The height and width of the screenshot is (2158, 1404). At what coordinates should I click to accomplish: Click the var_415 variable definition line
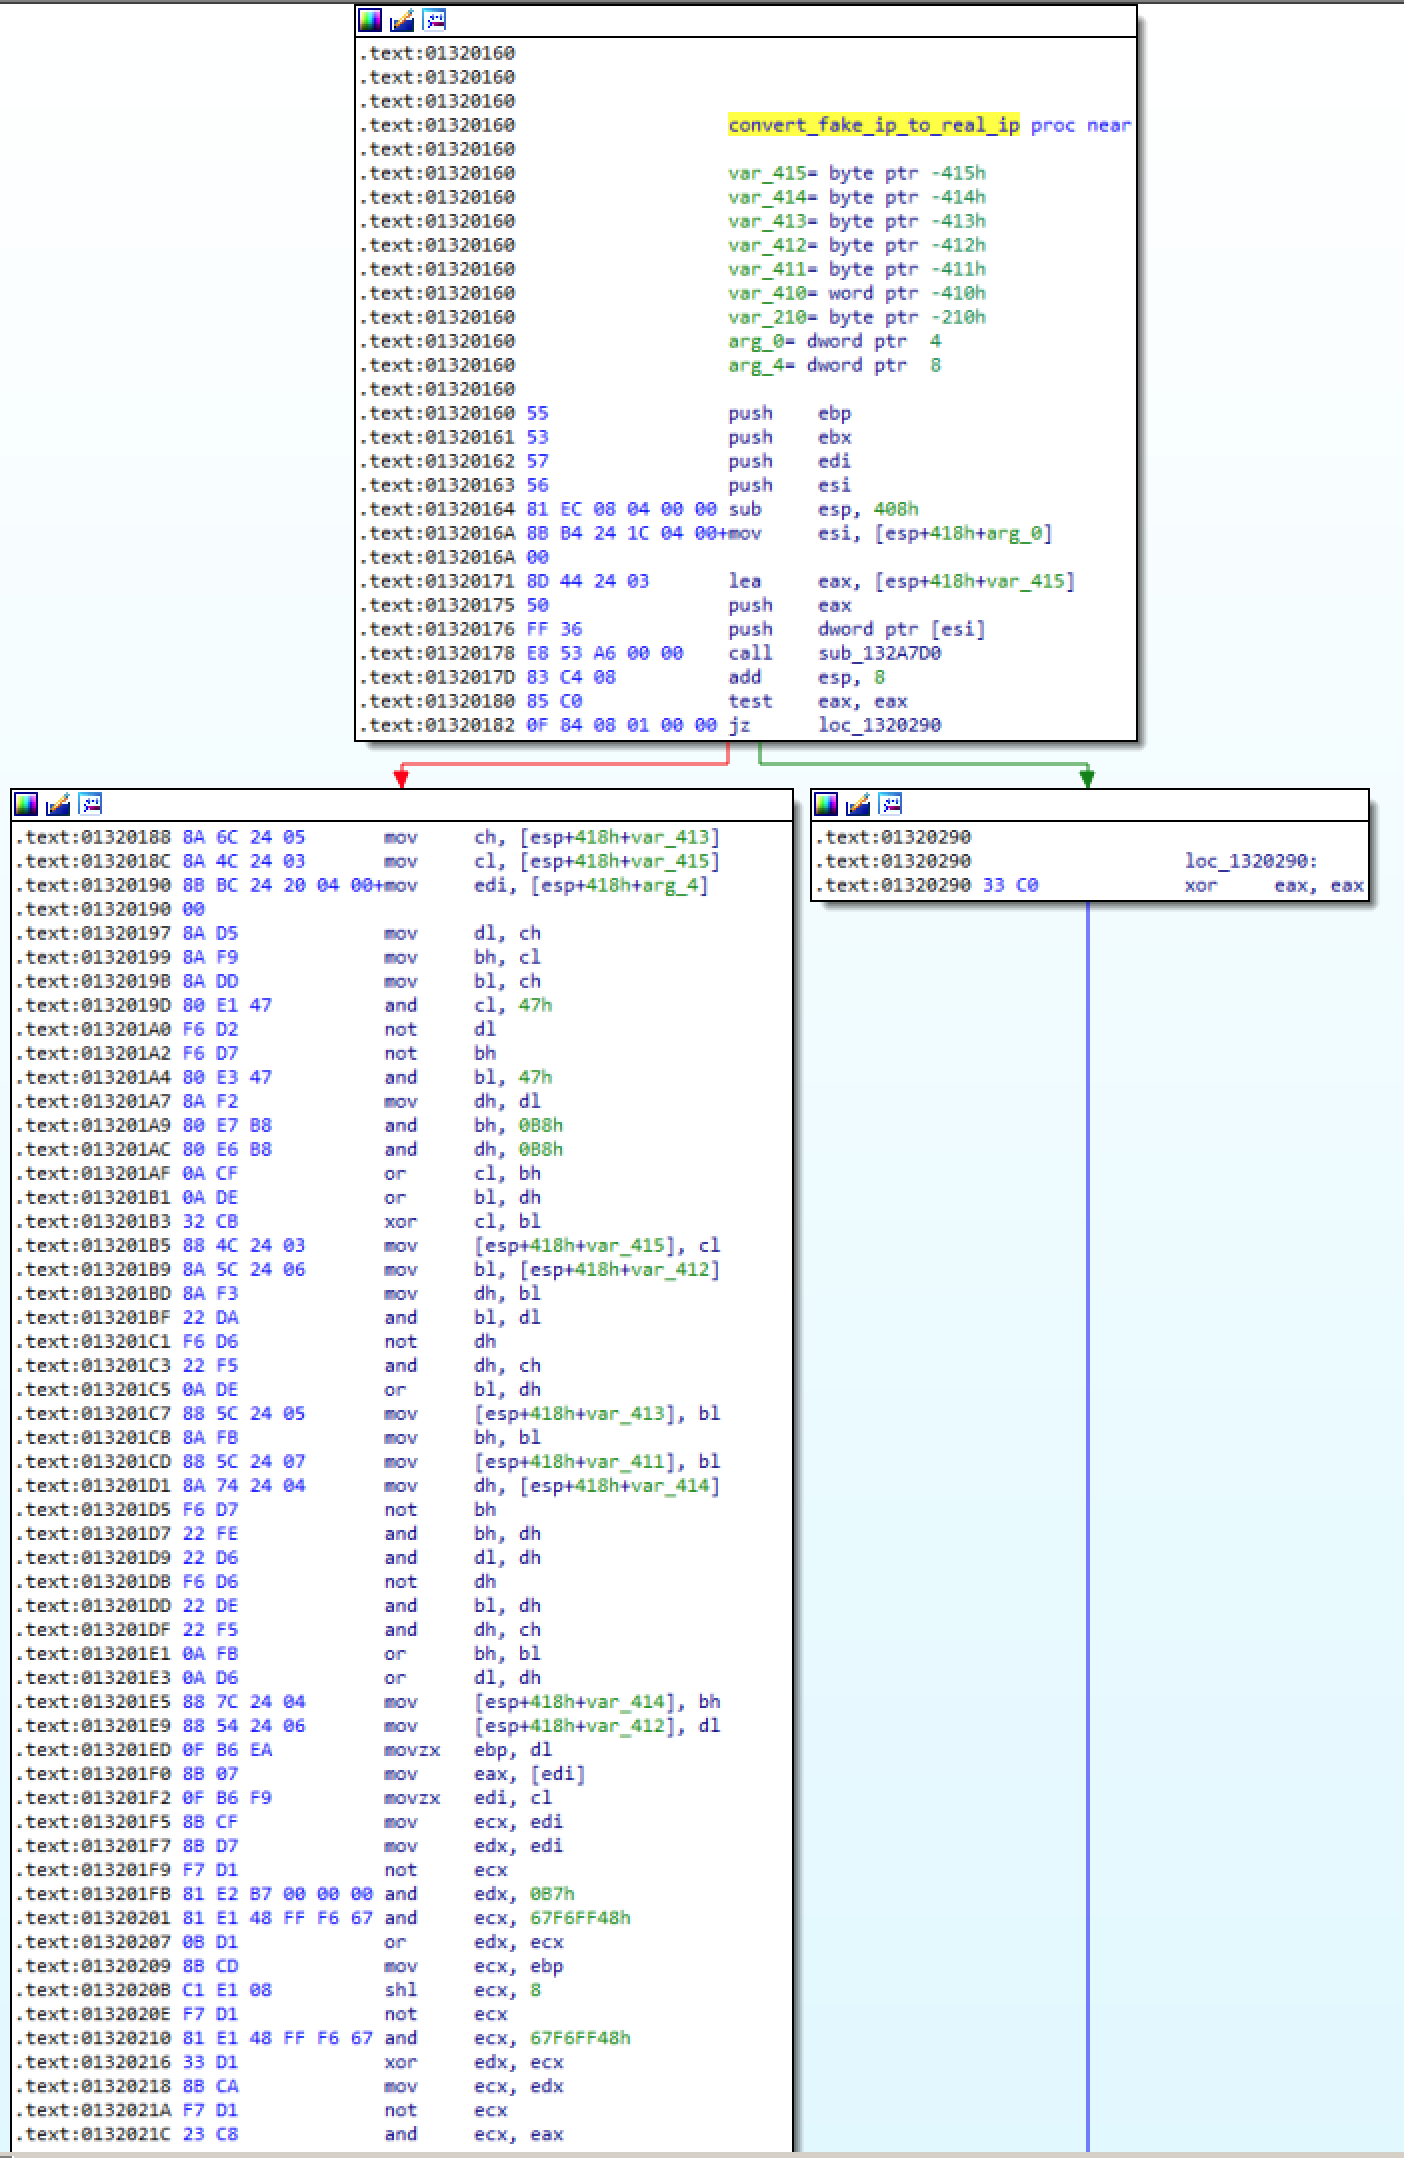click(856, 173)
